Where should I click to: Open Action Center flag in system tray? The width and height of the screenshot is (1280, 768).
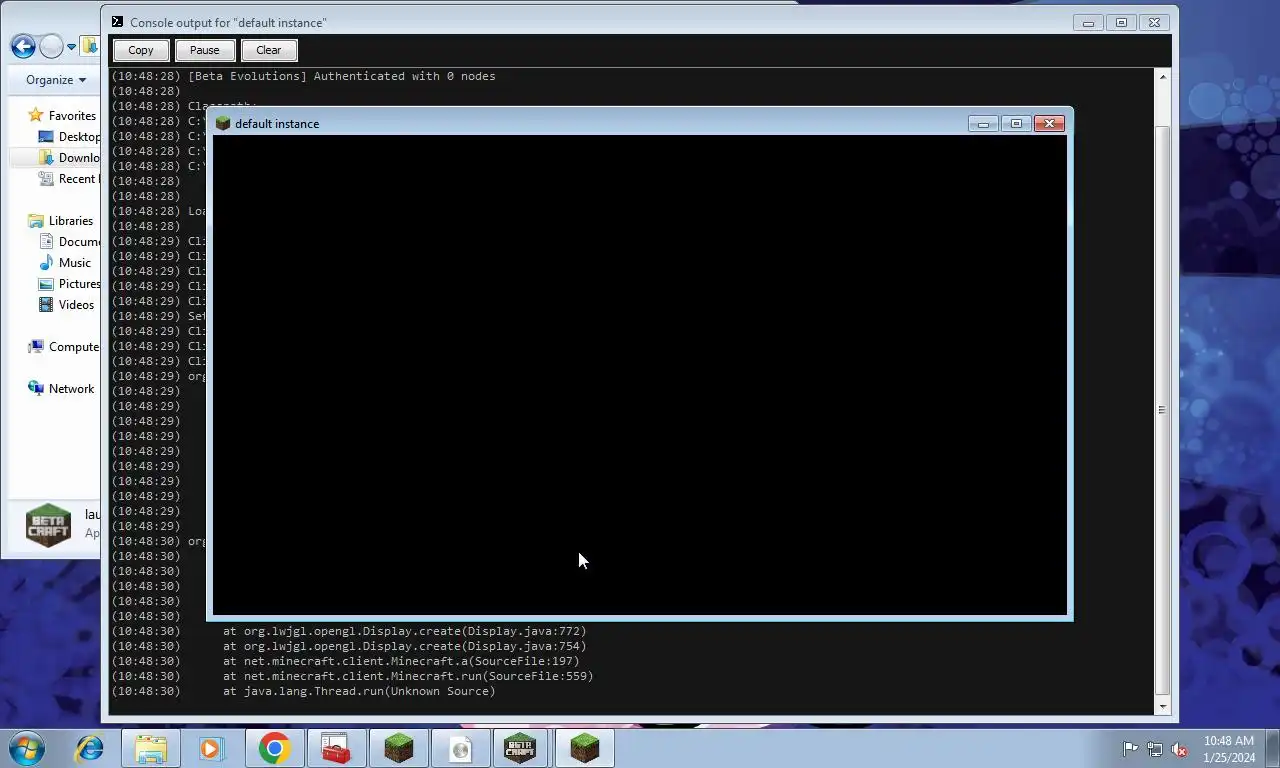coord(1131,749)
